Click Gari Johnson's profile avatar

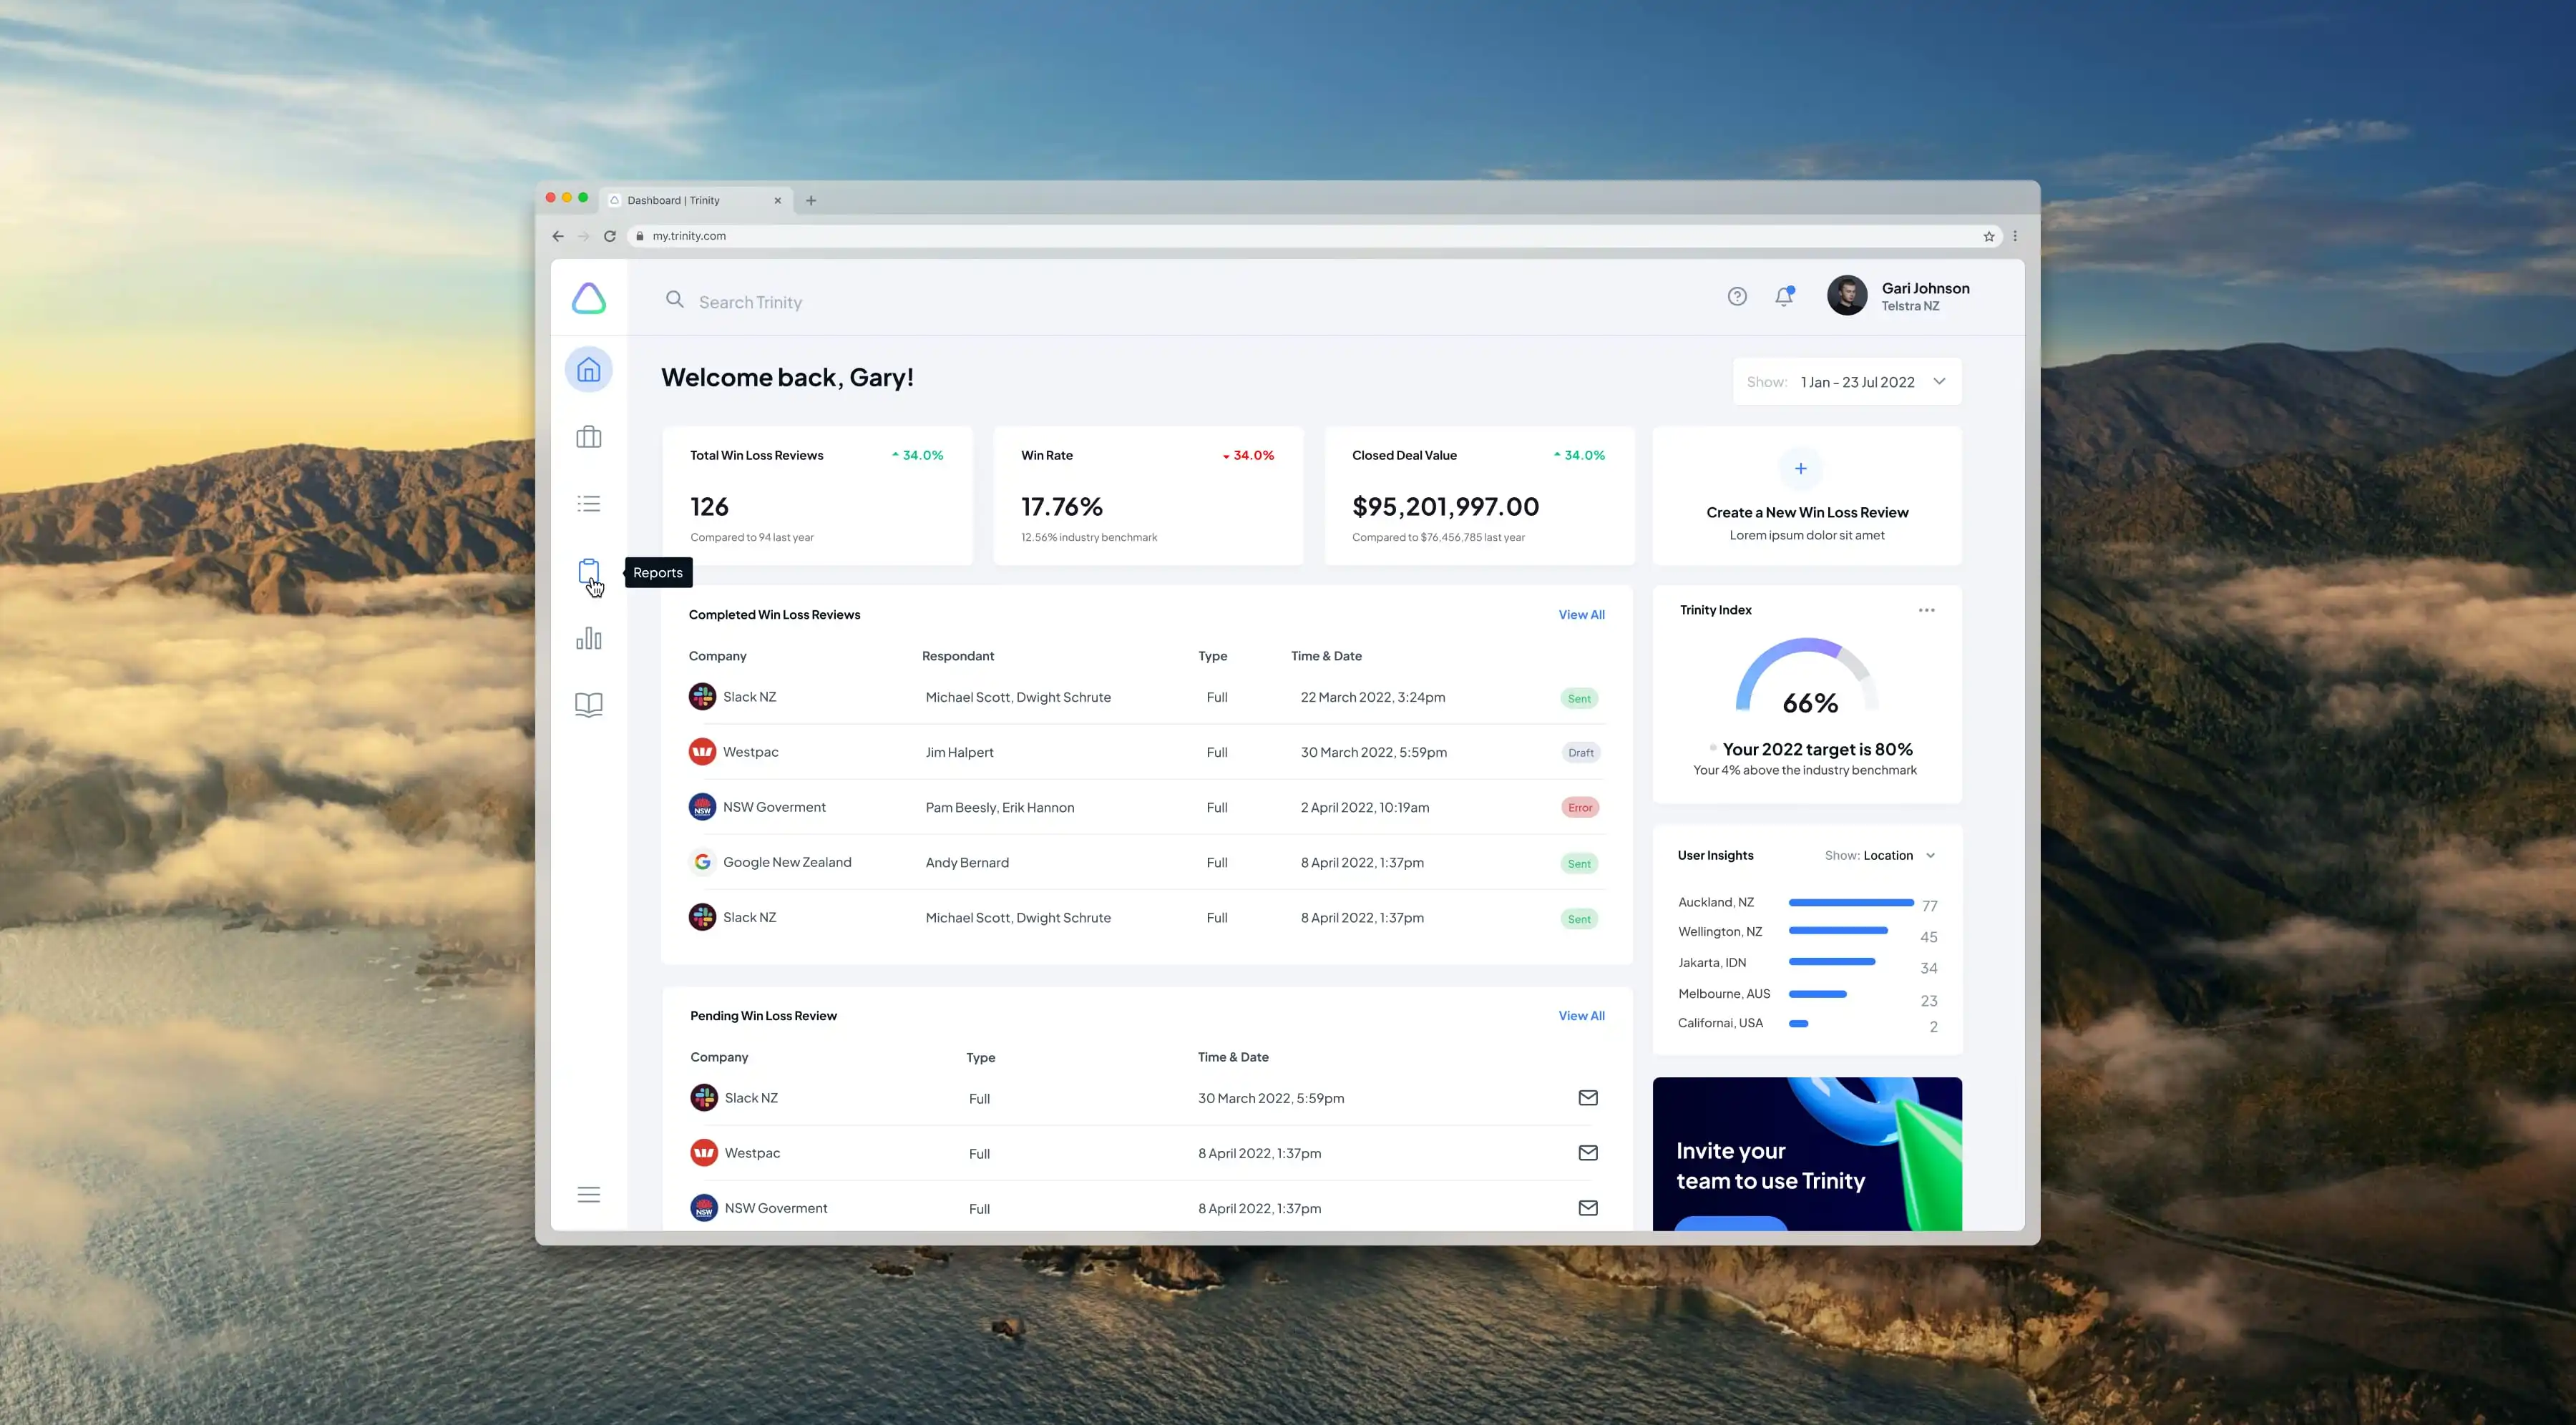coord(1846,296)
